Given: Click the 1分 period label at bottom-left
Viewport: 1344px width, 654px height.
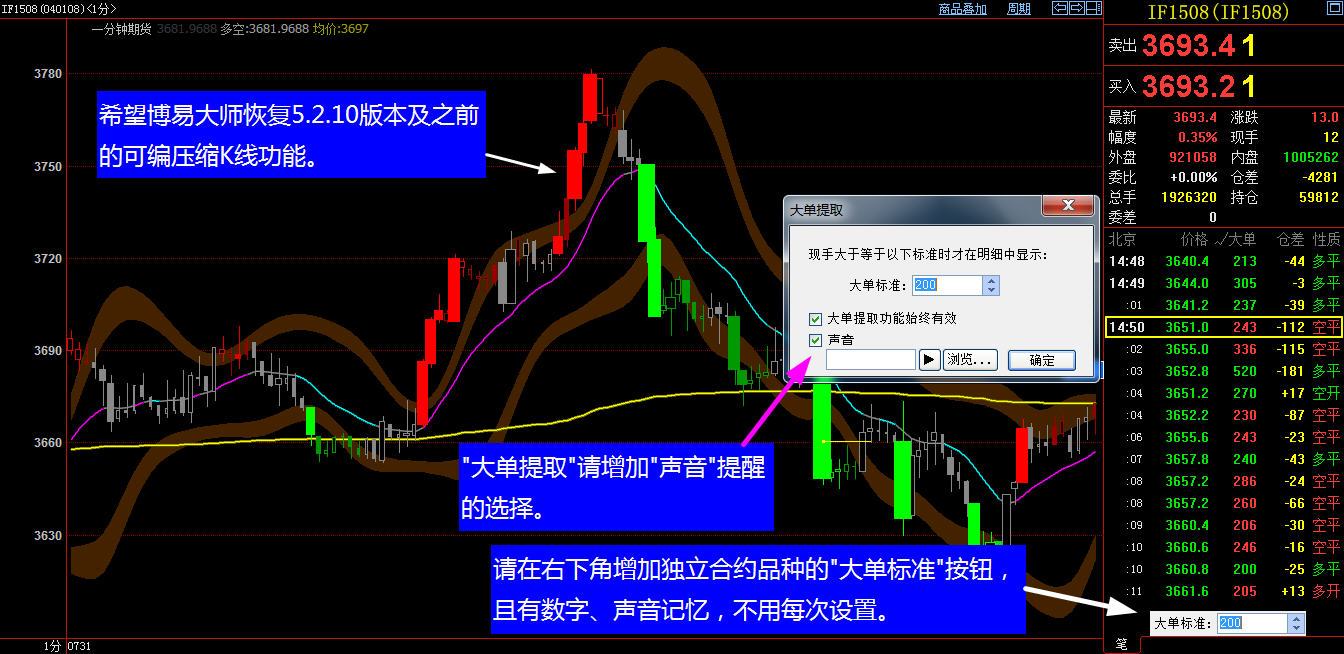Looking at the screenshot, I should pyautogui.click(x=52, y=647).
